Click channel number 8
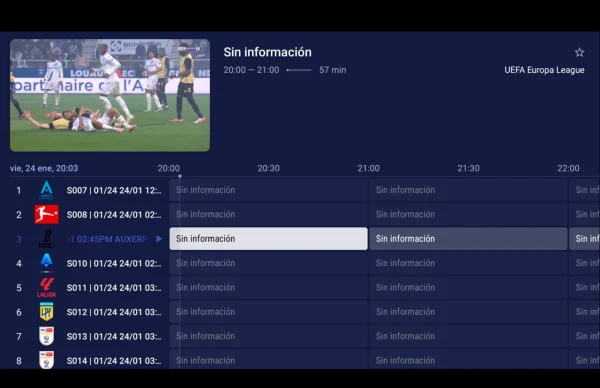 point(19,361)
